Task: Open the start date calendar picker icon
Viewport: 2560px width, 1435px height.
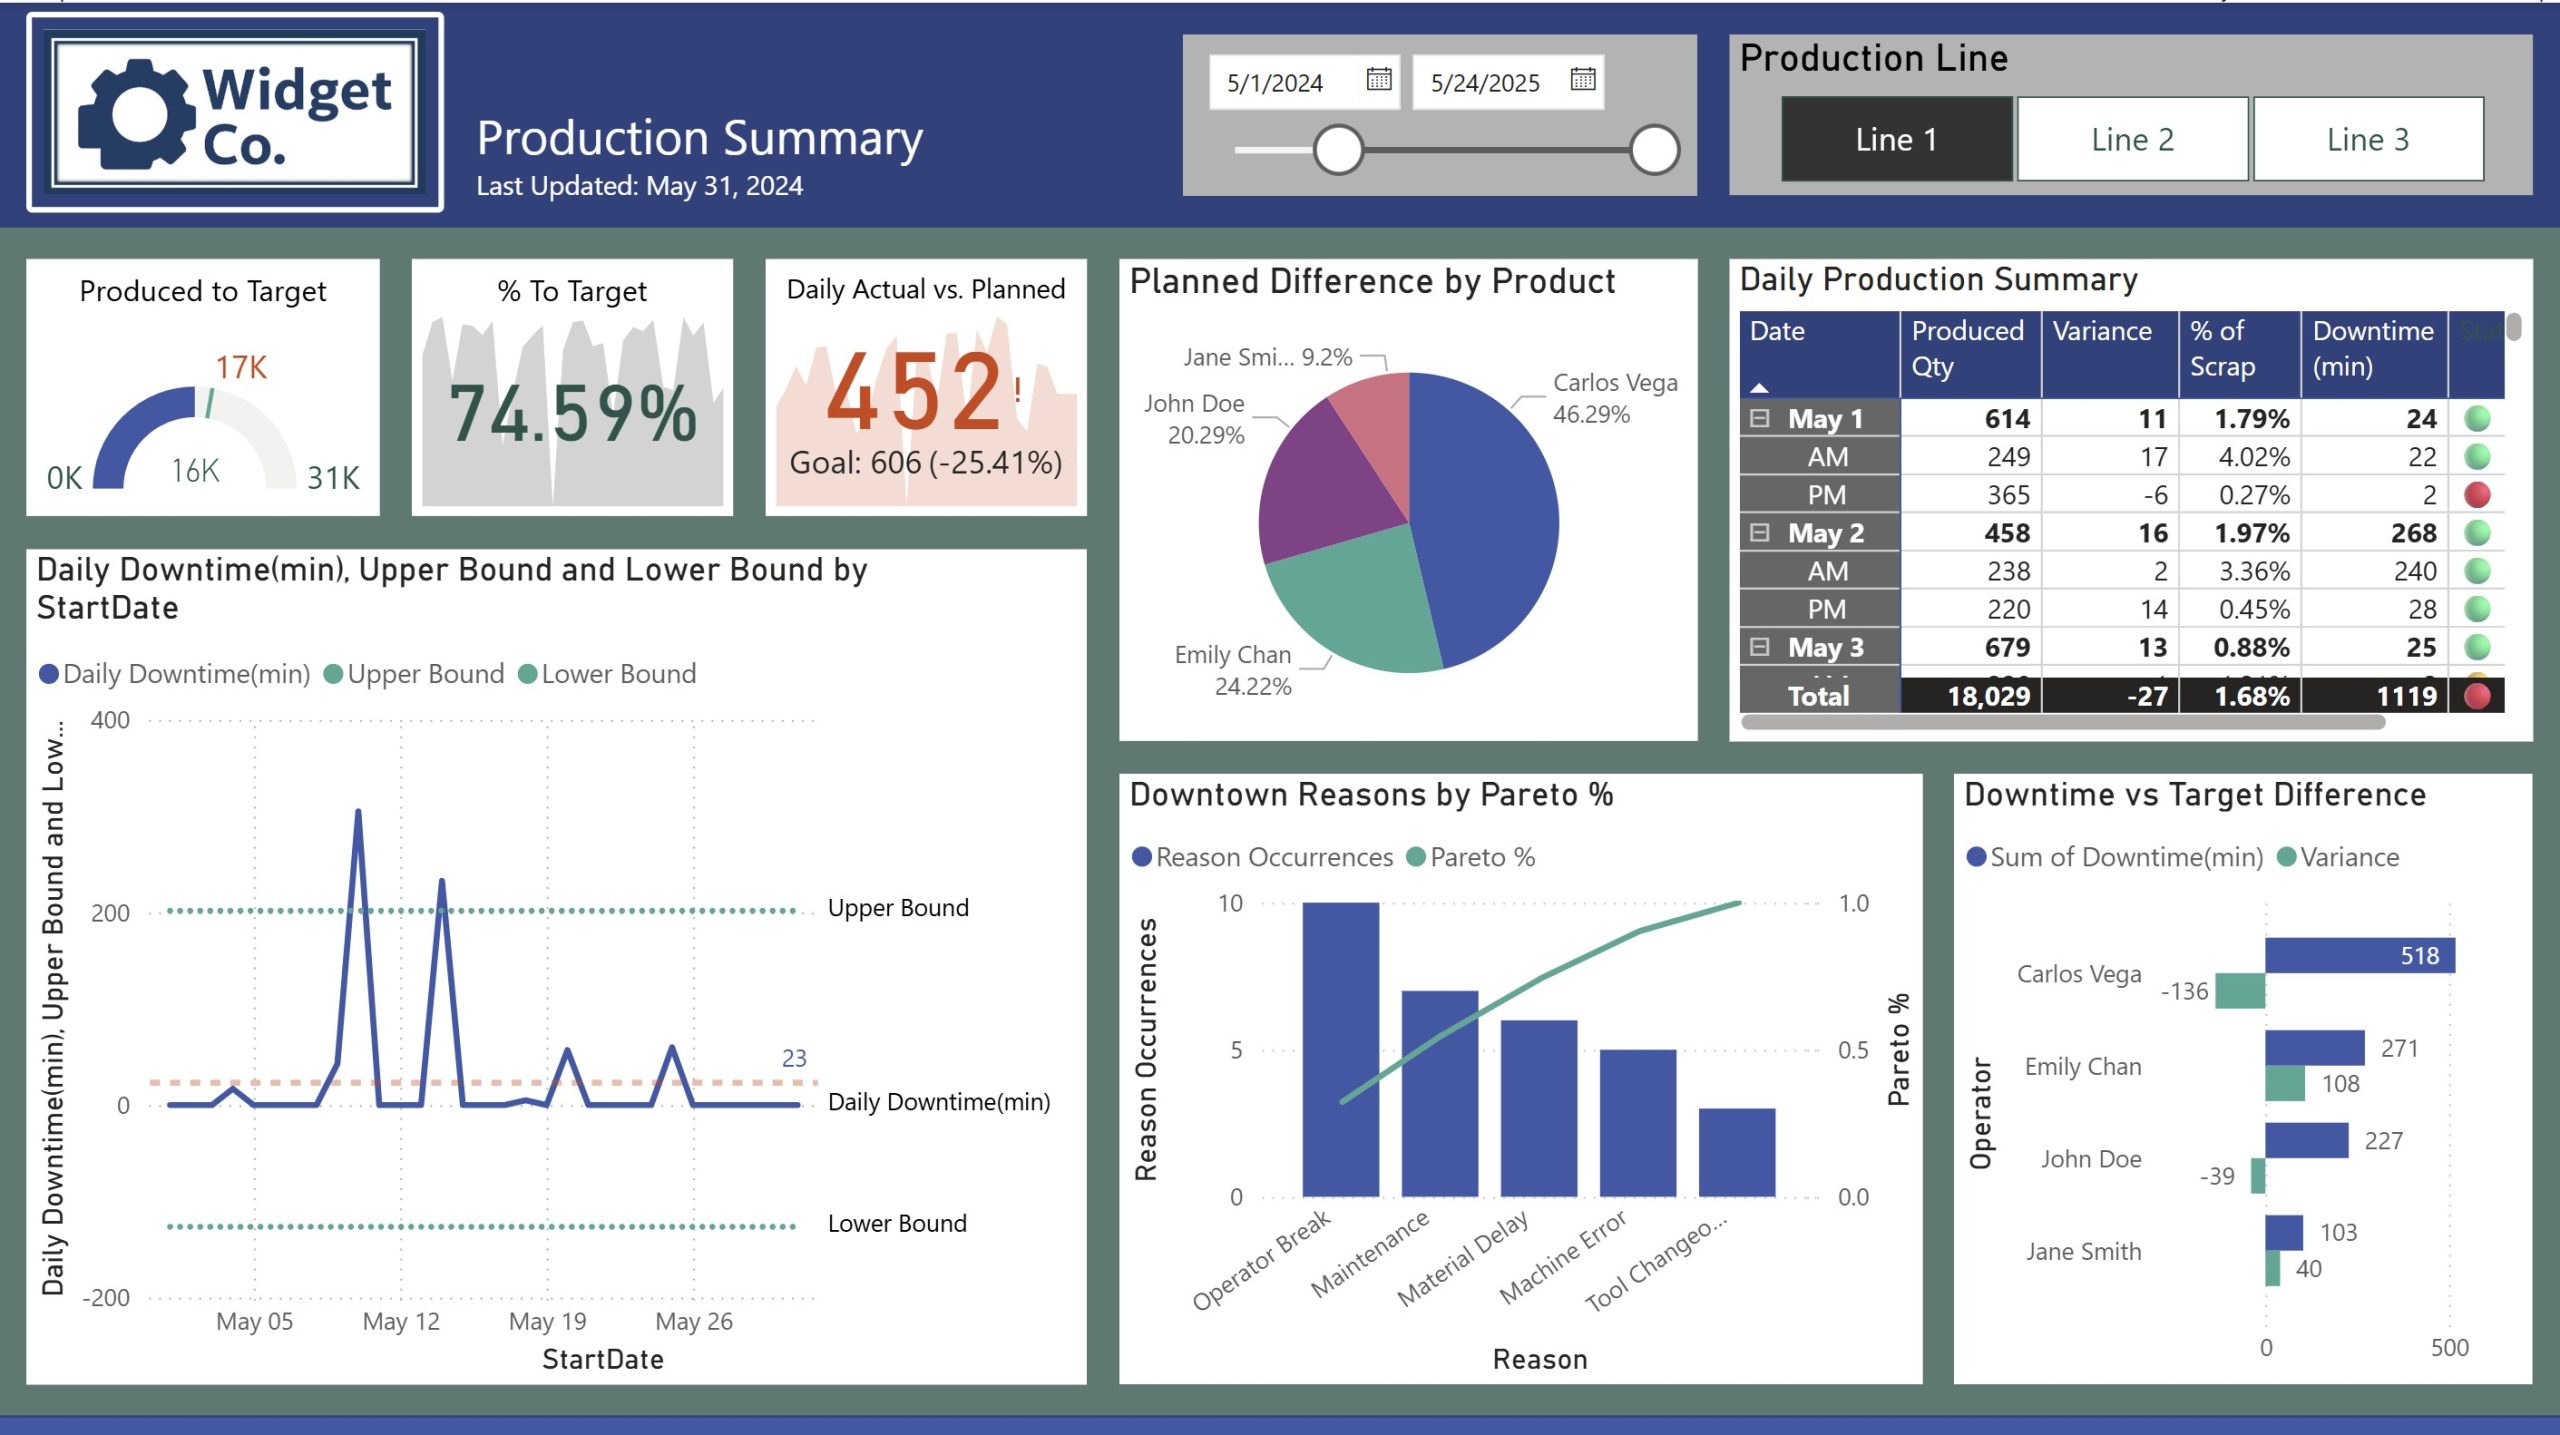Action: pos(1378,79)
